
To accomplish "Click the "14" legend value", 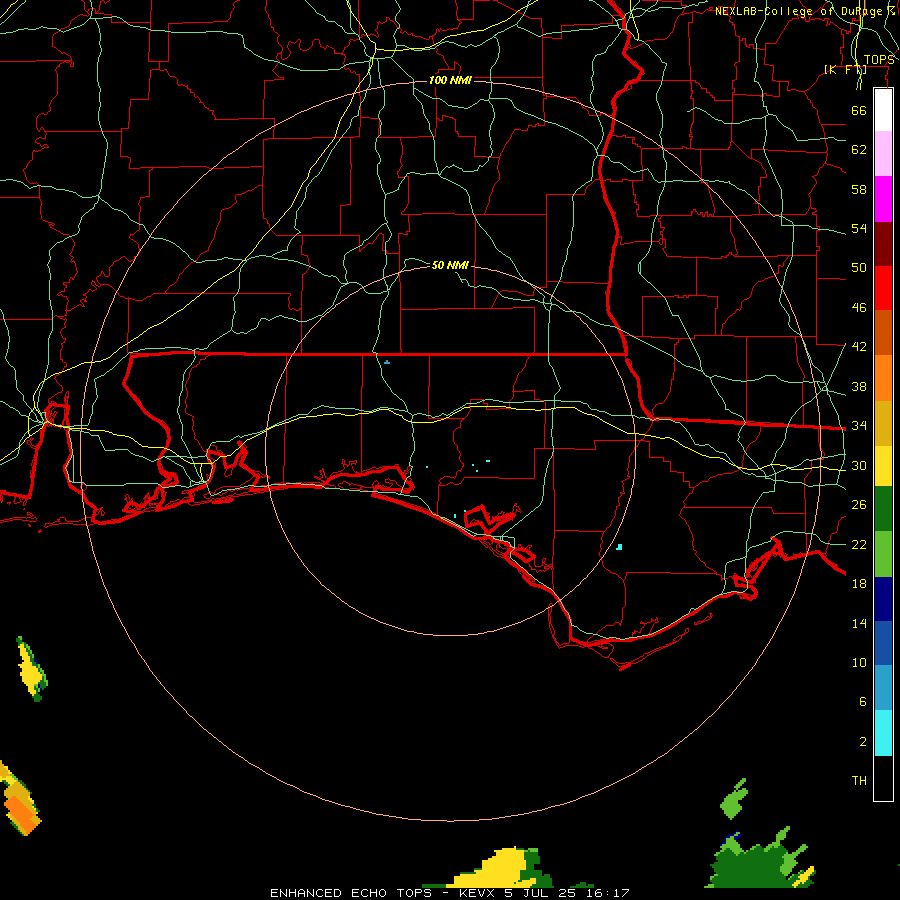I will pyautogui.click(x=859, y=623).
